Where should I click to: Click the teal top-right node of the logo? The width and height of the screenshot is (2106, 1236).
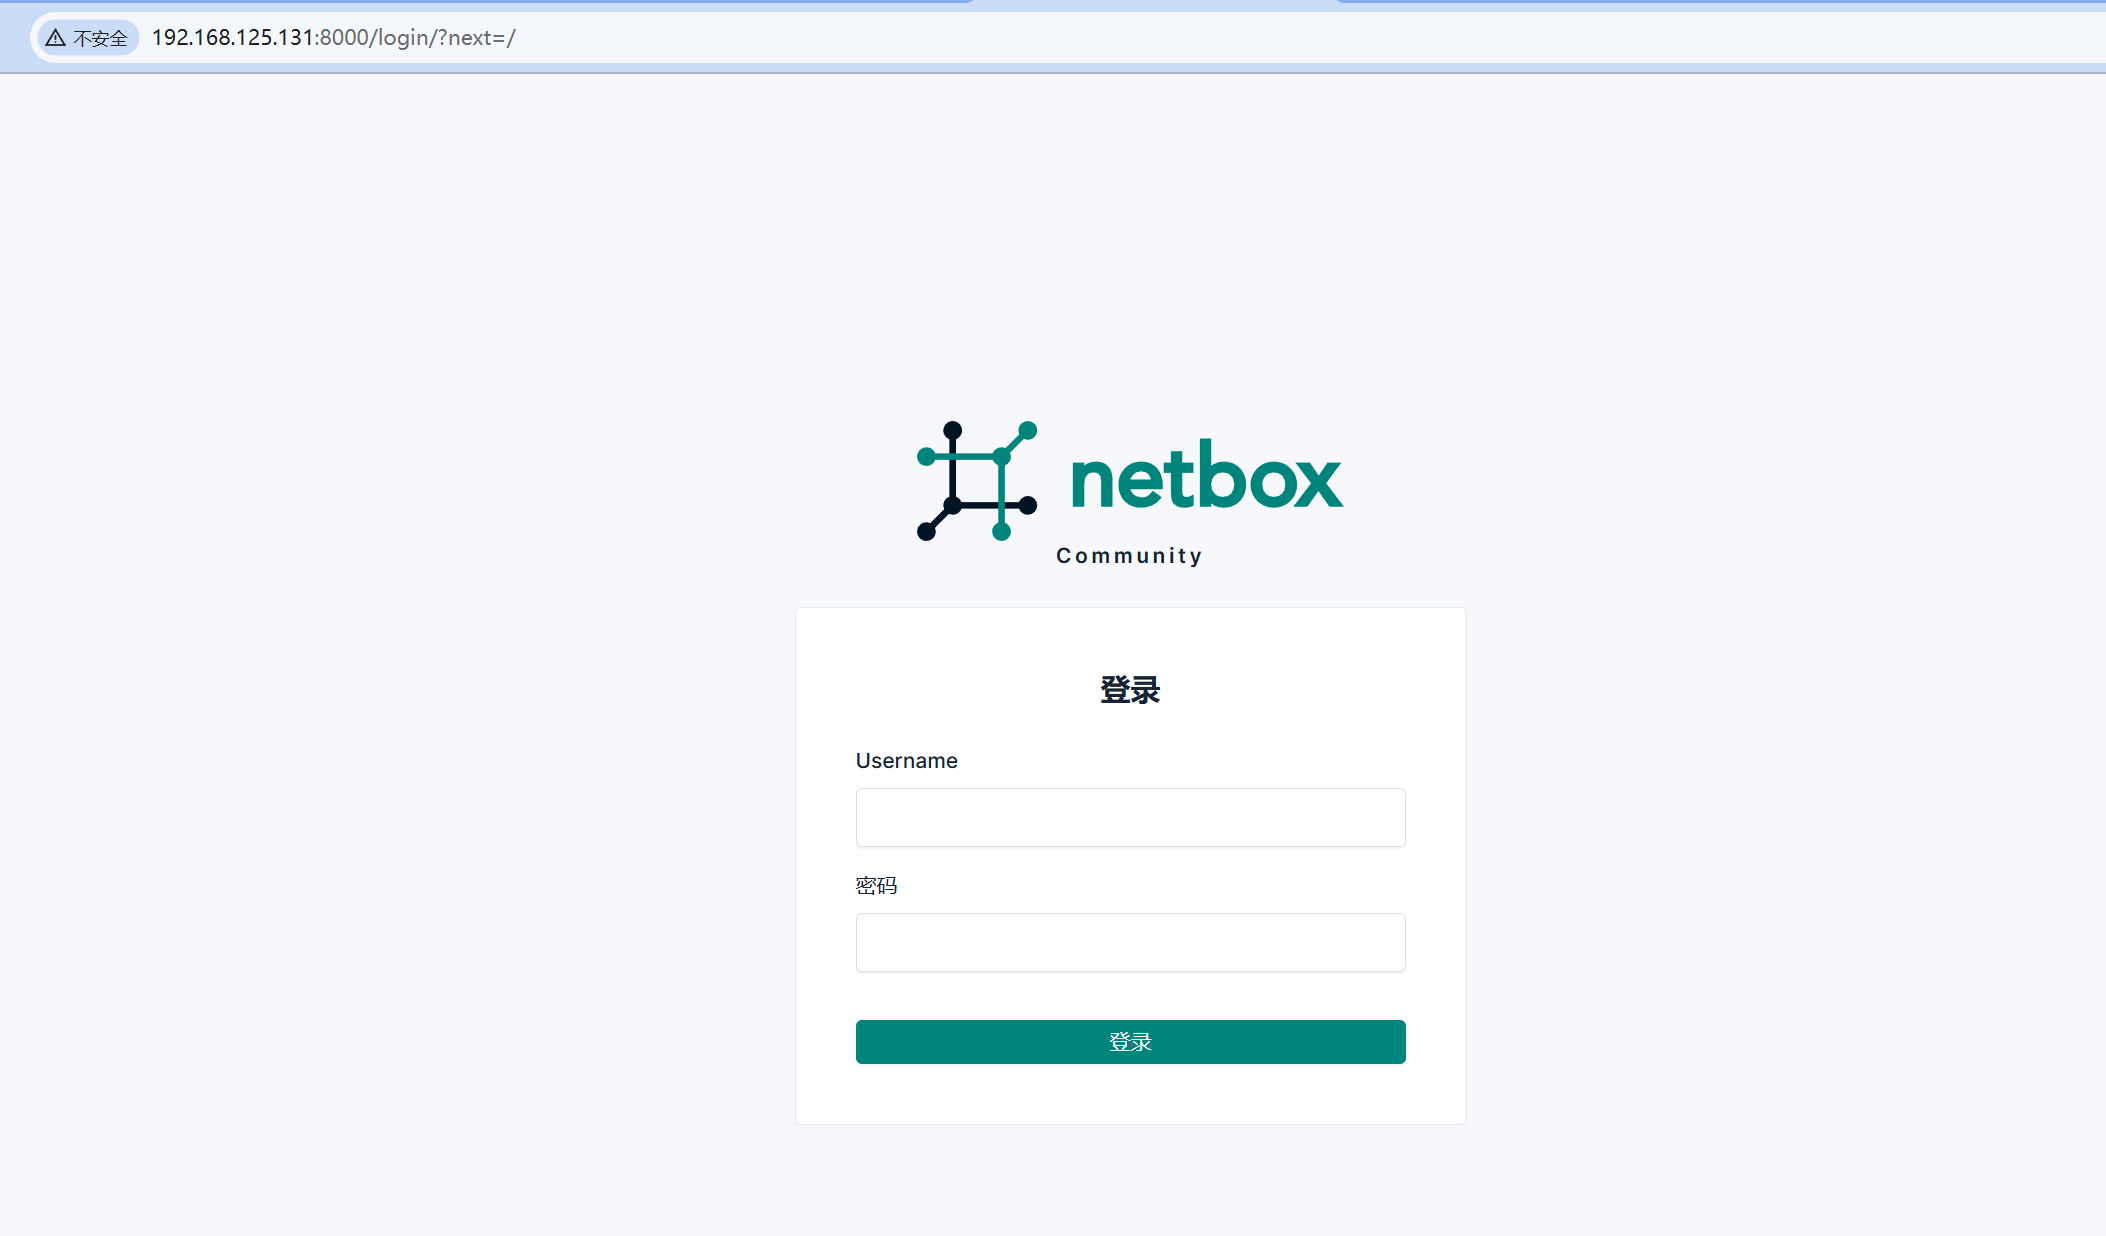pos(1028,431)
